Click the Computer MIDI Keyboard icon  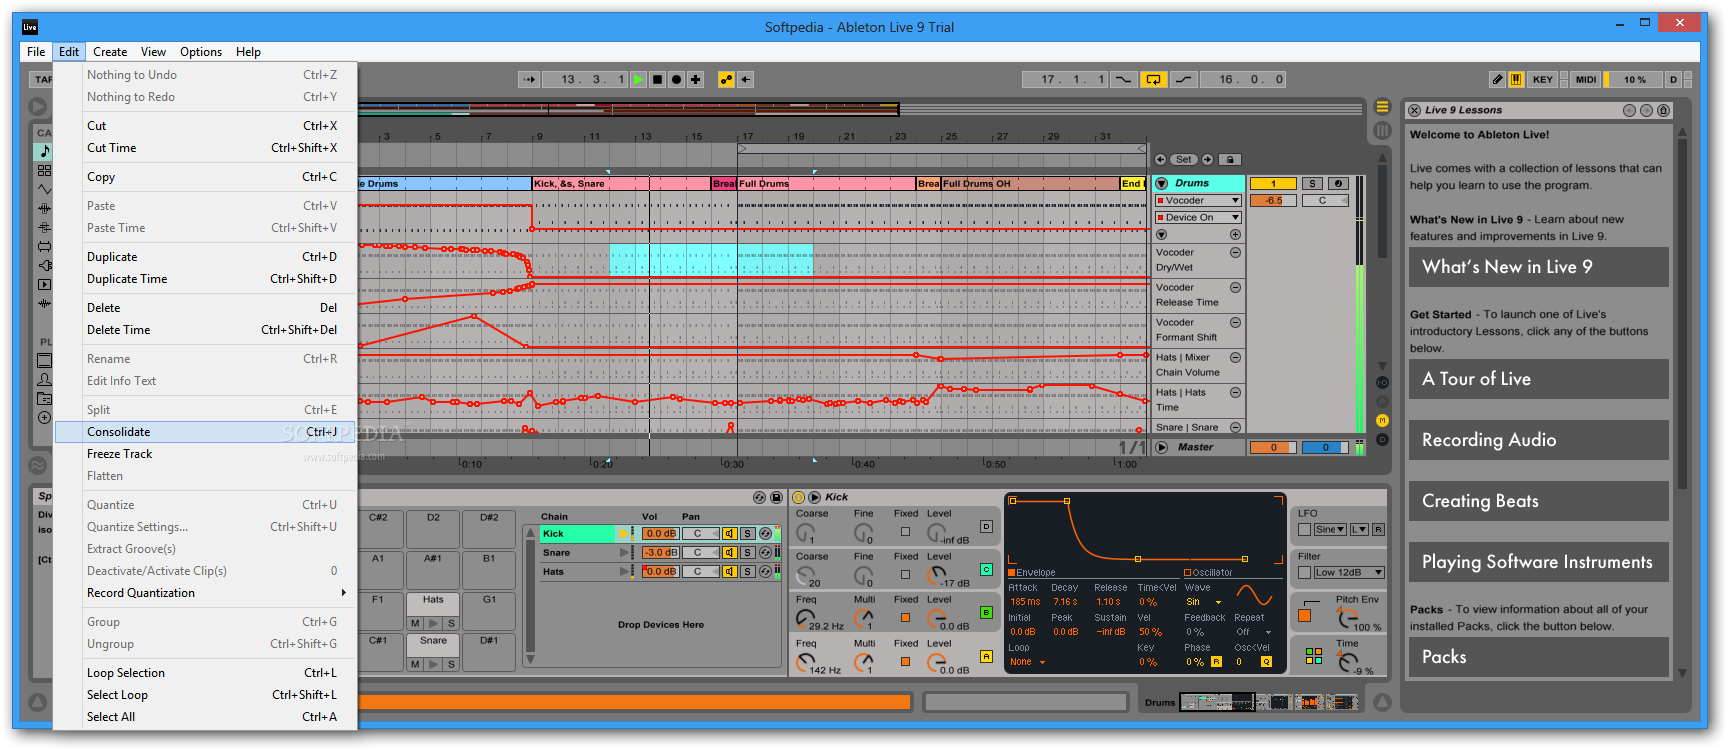coord(1516,79)
